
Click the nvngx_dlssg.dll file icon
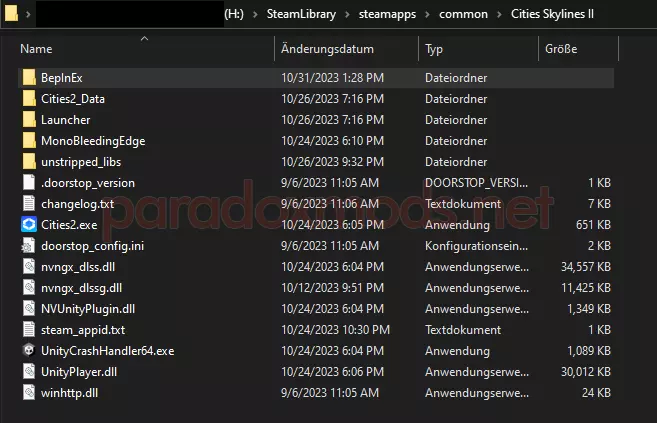[29, 288]
